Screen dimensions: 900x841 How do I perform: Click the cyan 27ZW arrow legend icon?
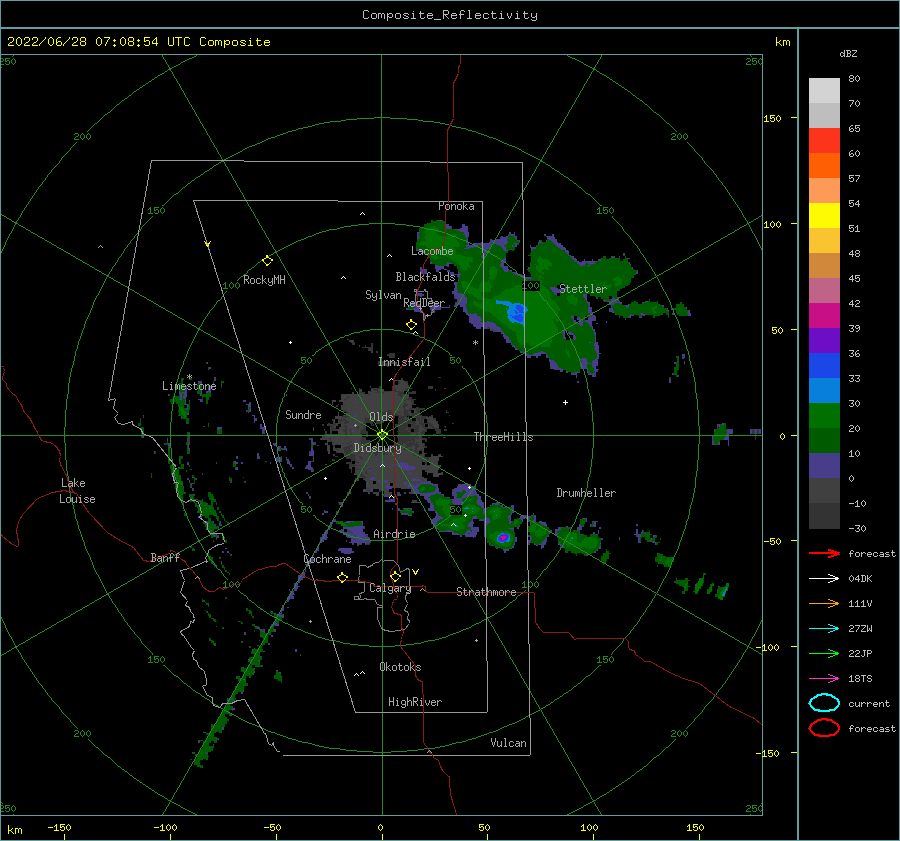point(824,629)
